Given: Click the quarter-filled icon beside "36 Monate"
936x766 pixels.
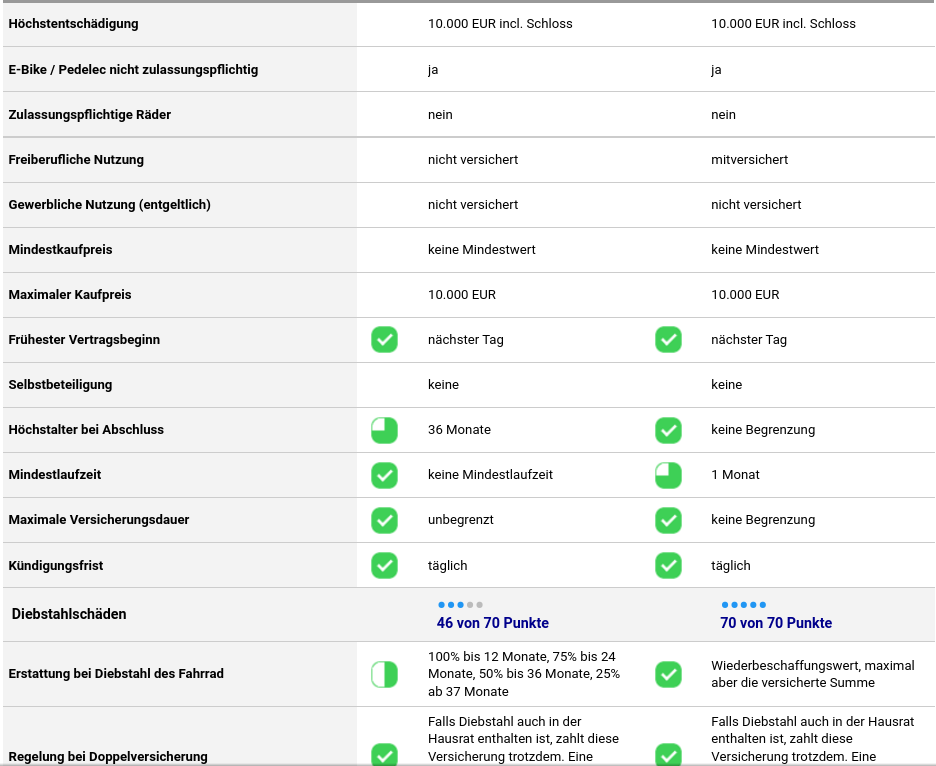Looking at the screenshot, I should 385,430.
